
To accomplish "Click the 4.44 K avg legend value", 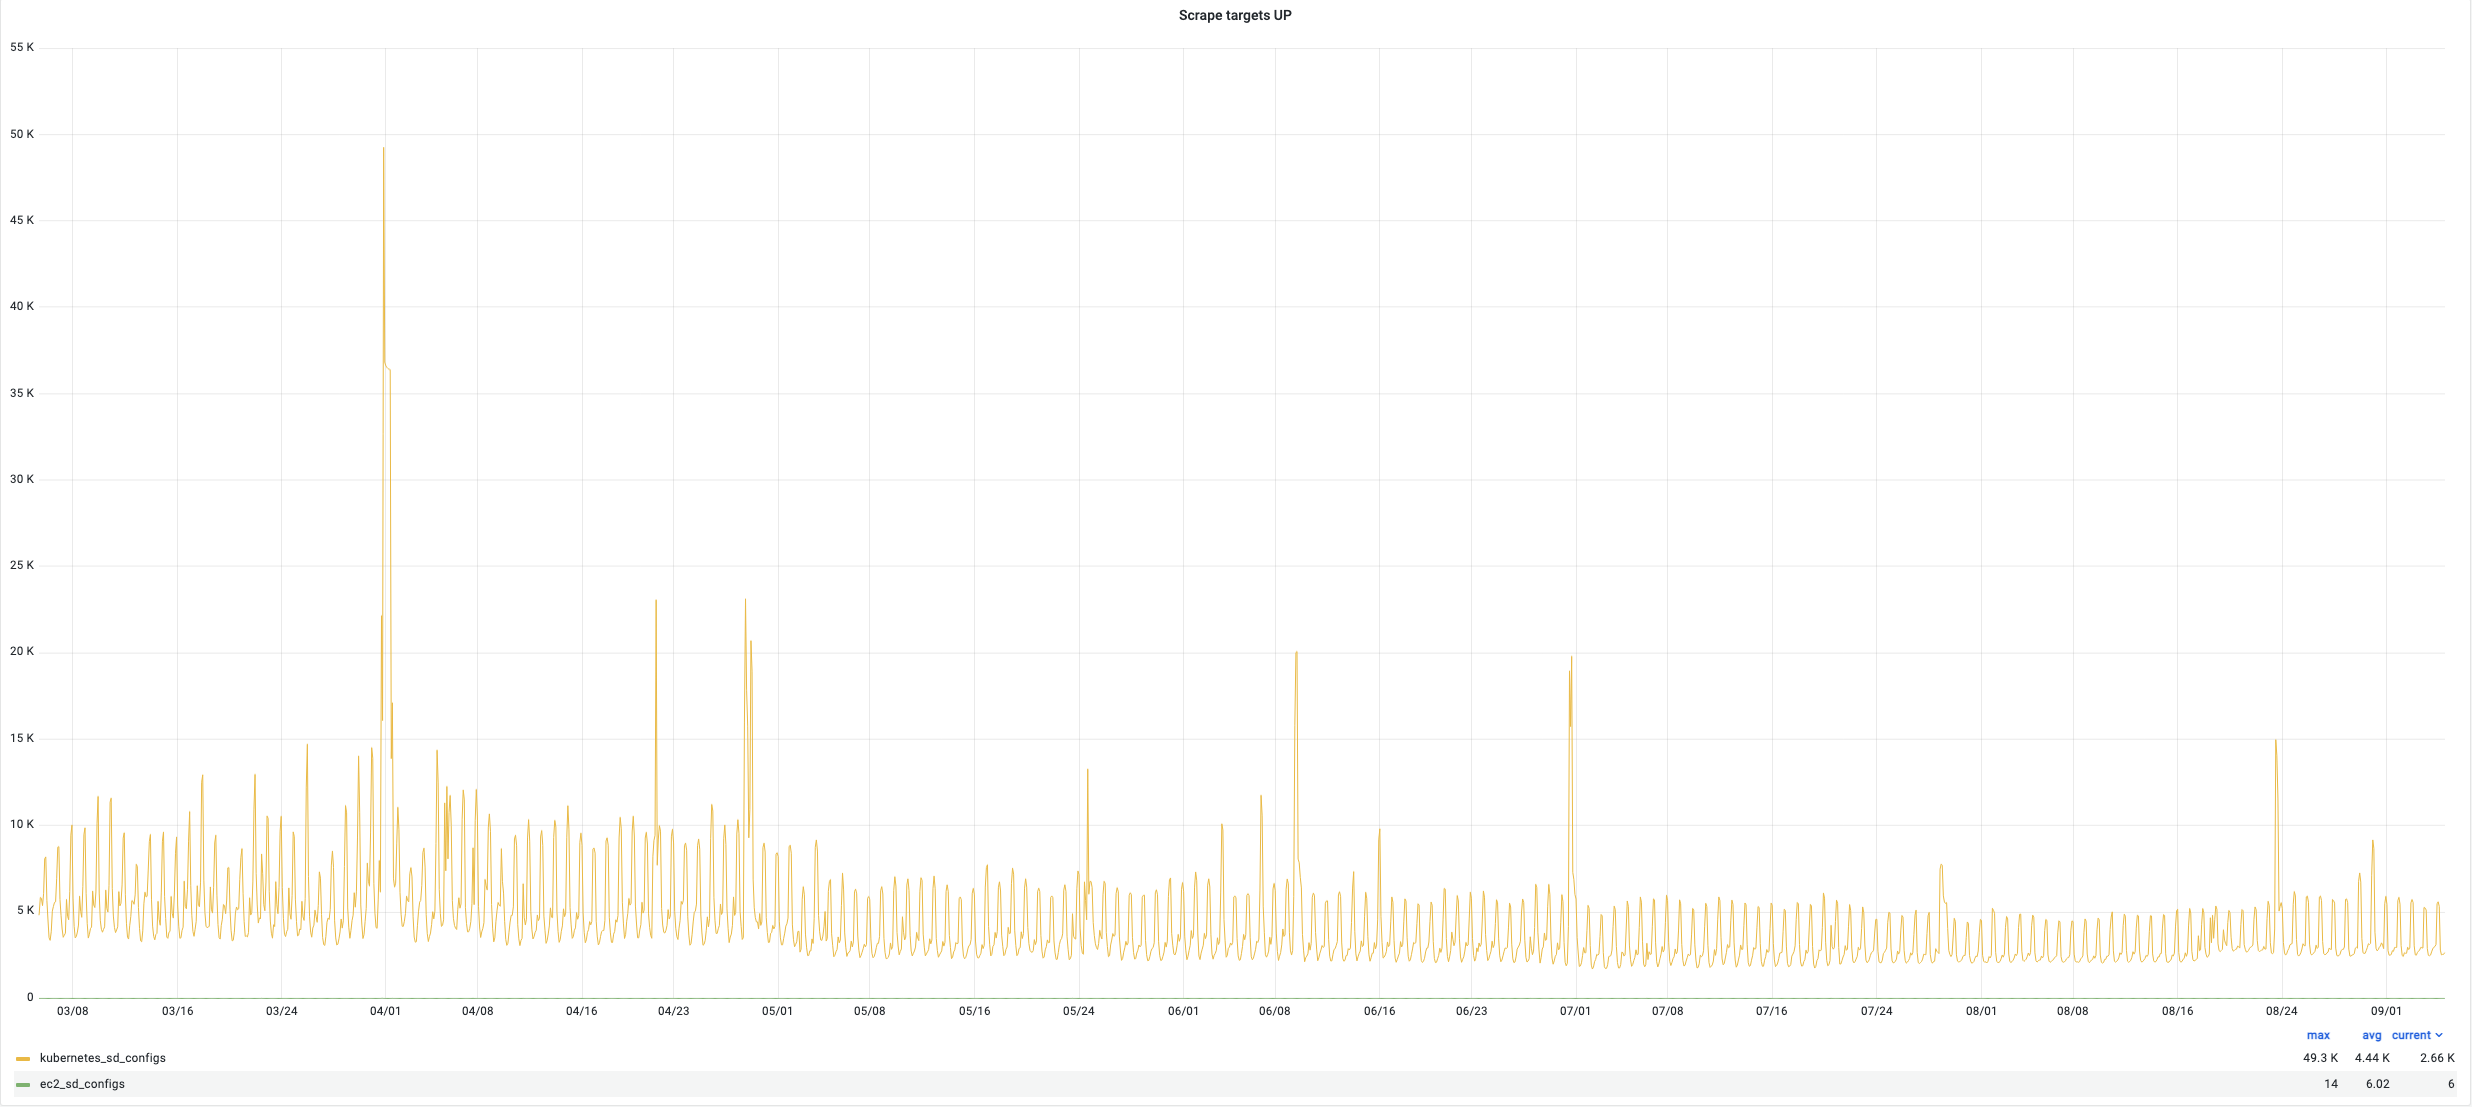I will 2372,1058.
